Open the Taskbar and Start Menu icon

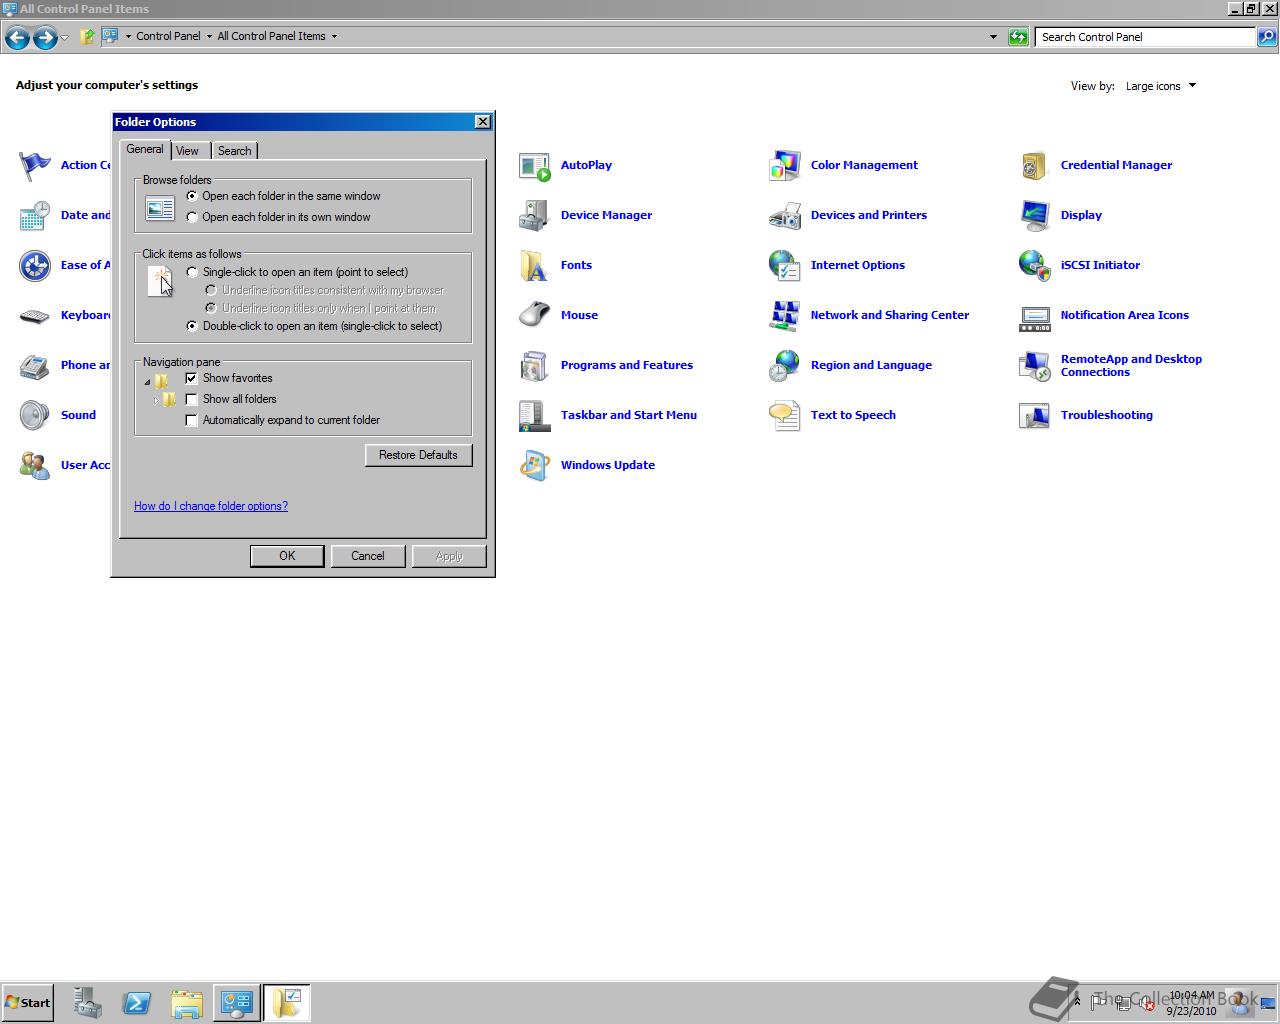(x=535, y=416)
